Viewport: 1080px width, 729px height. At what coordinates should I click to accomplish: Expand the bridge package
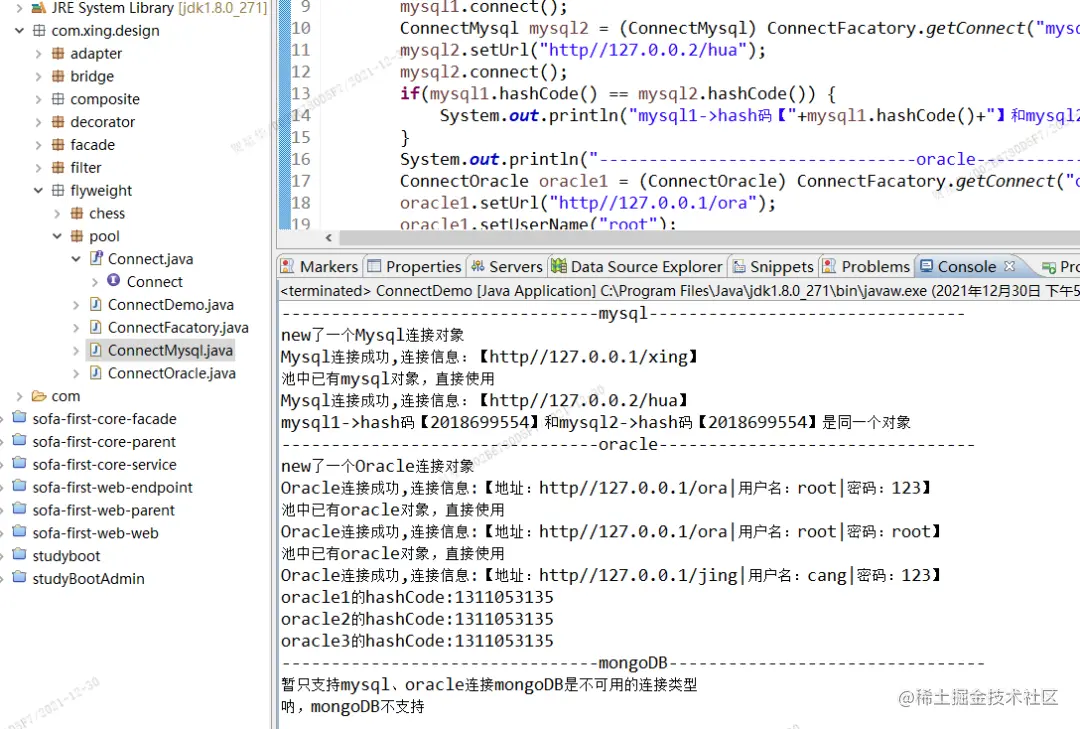pyautogui.click(x=39, y=76)
